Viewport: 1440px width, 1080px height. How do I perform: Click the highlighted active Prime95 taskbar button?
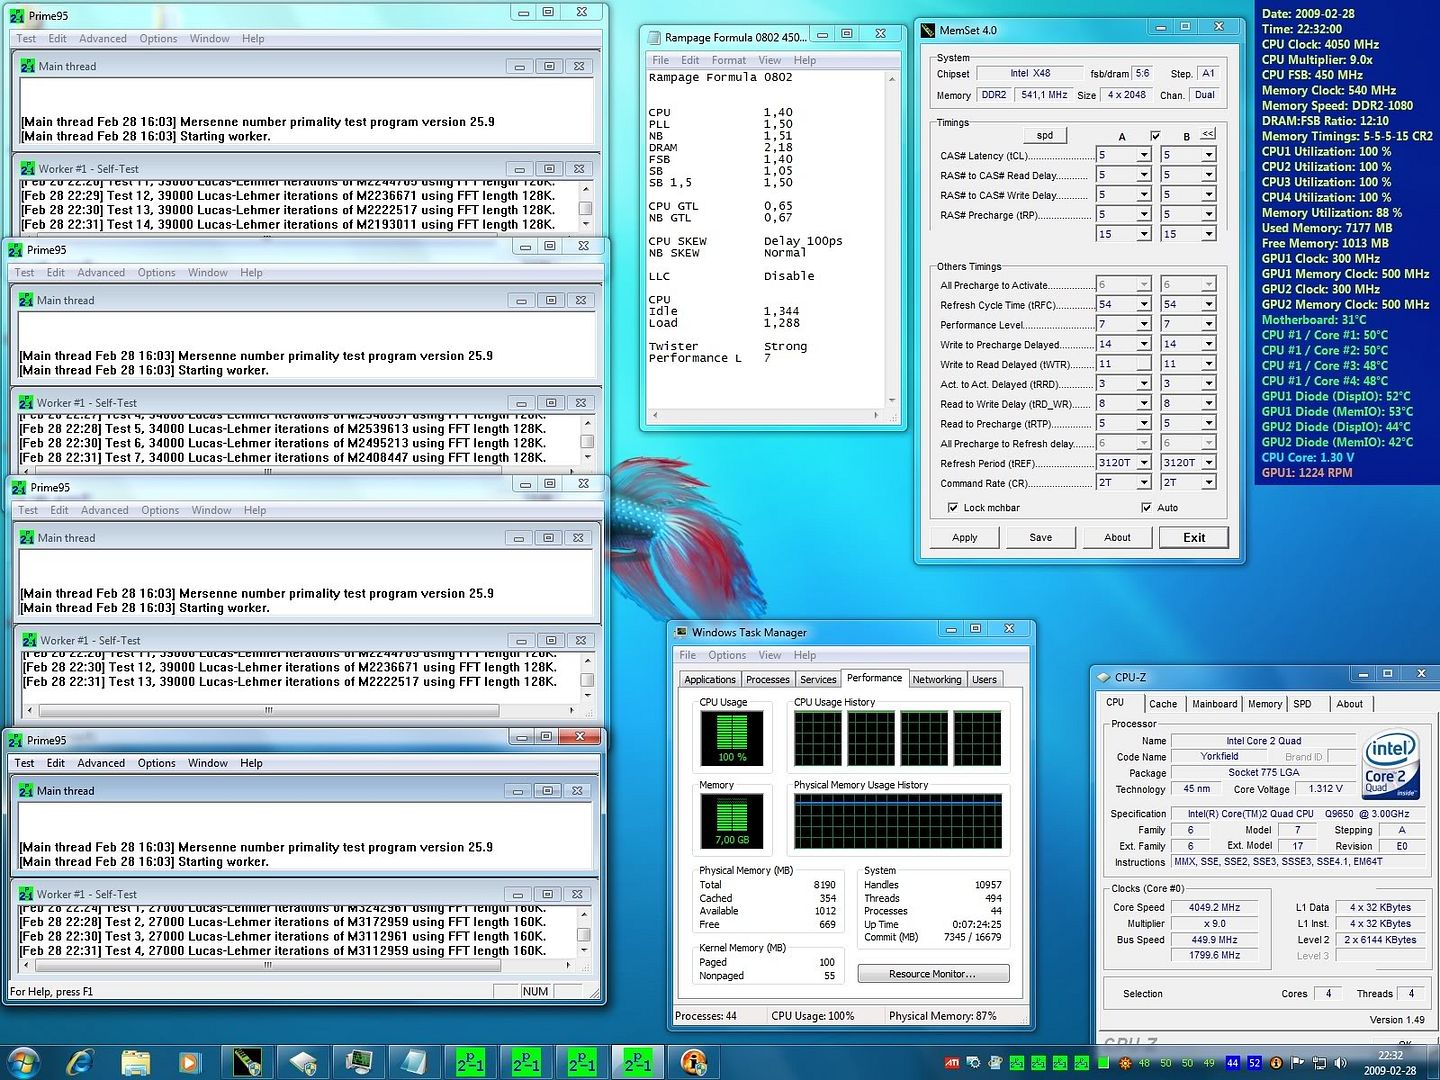coord(638,1061)
